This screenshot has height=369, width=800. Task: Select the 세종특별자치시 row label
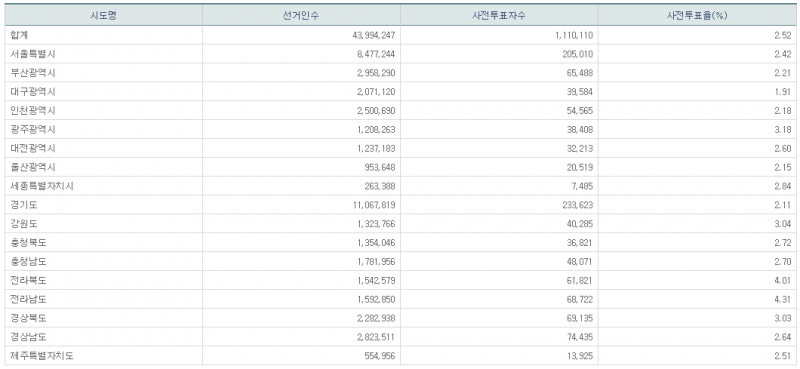coord(42,186)
